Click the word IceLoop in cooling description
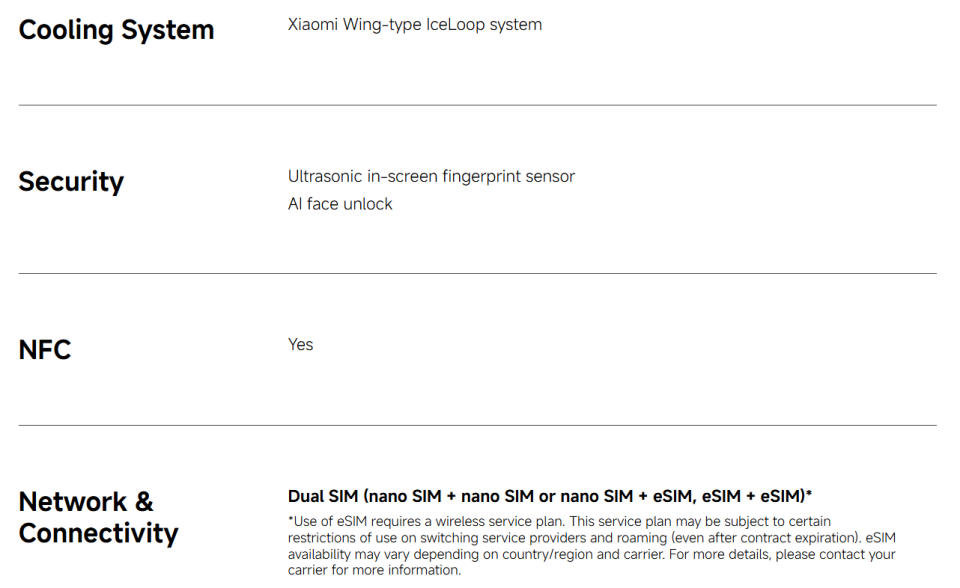Screen dimensions: 960x588 [450, 25]
